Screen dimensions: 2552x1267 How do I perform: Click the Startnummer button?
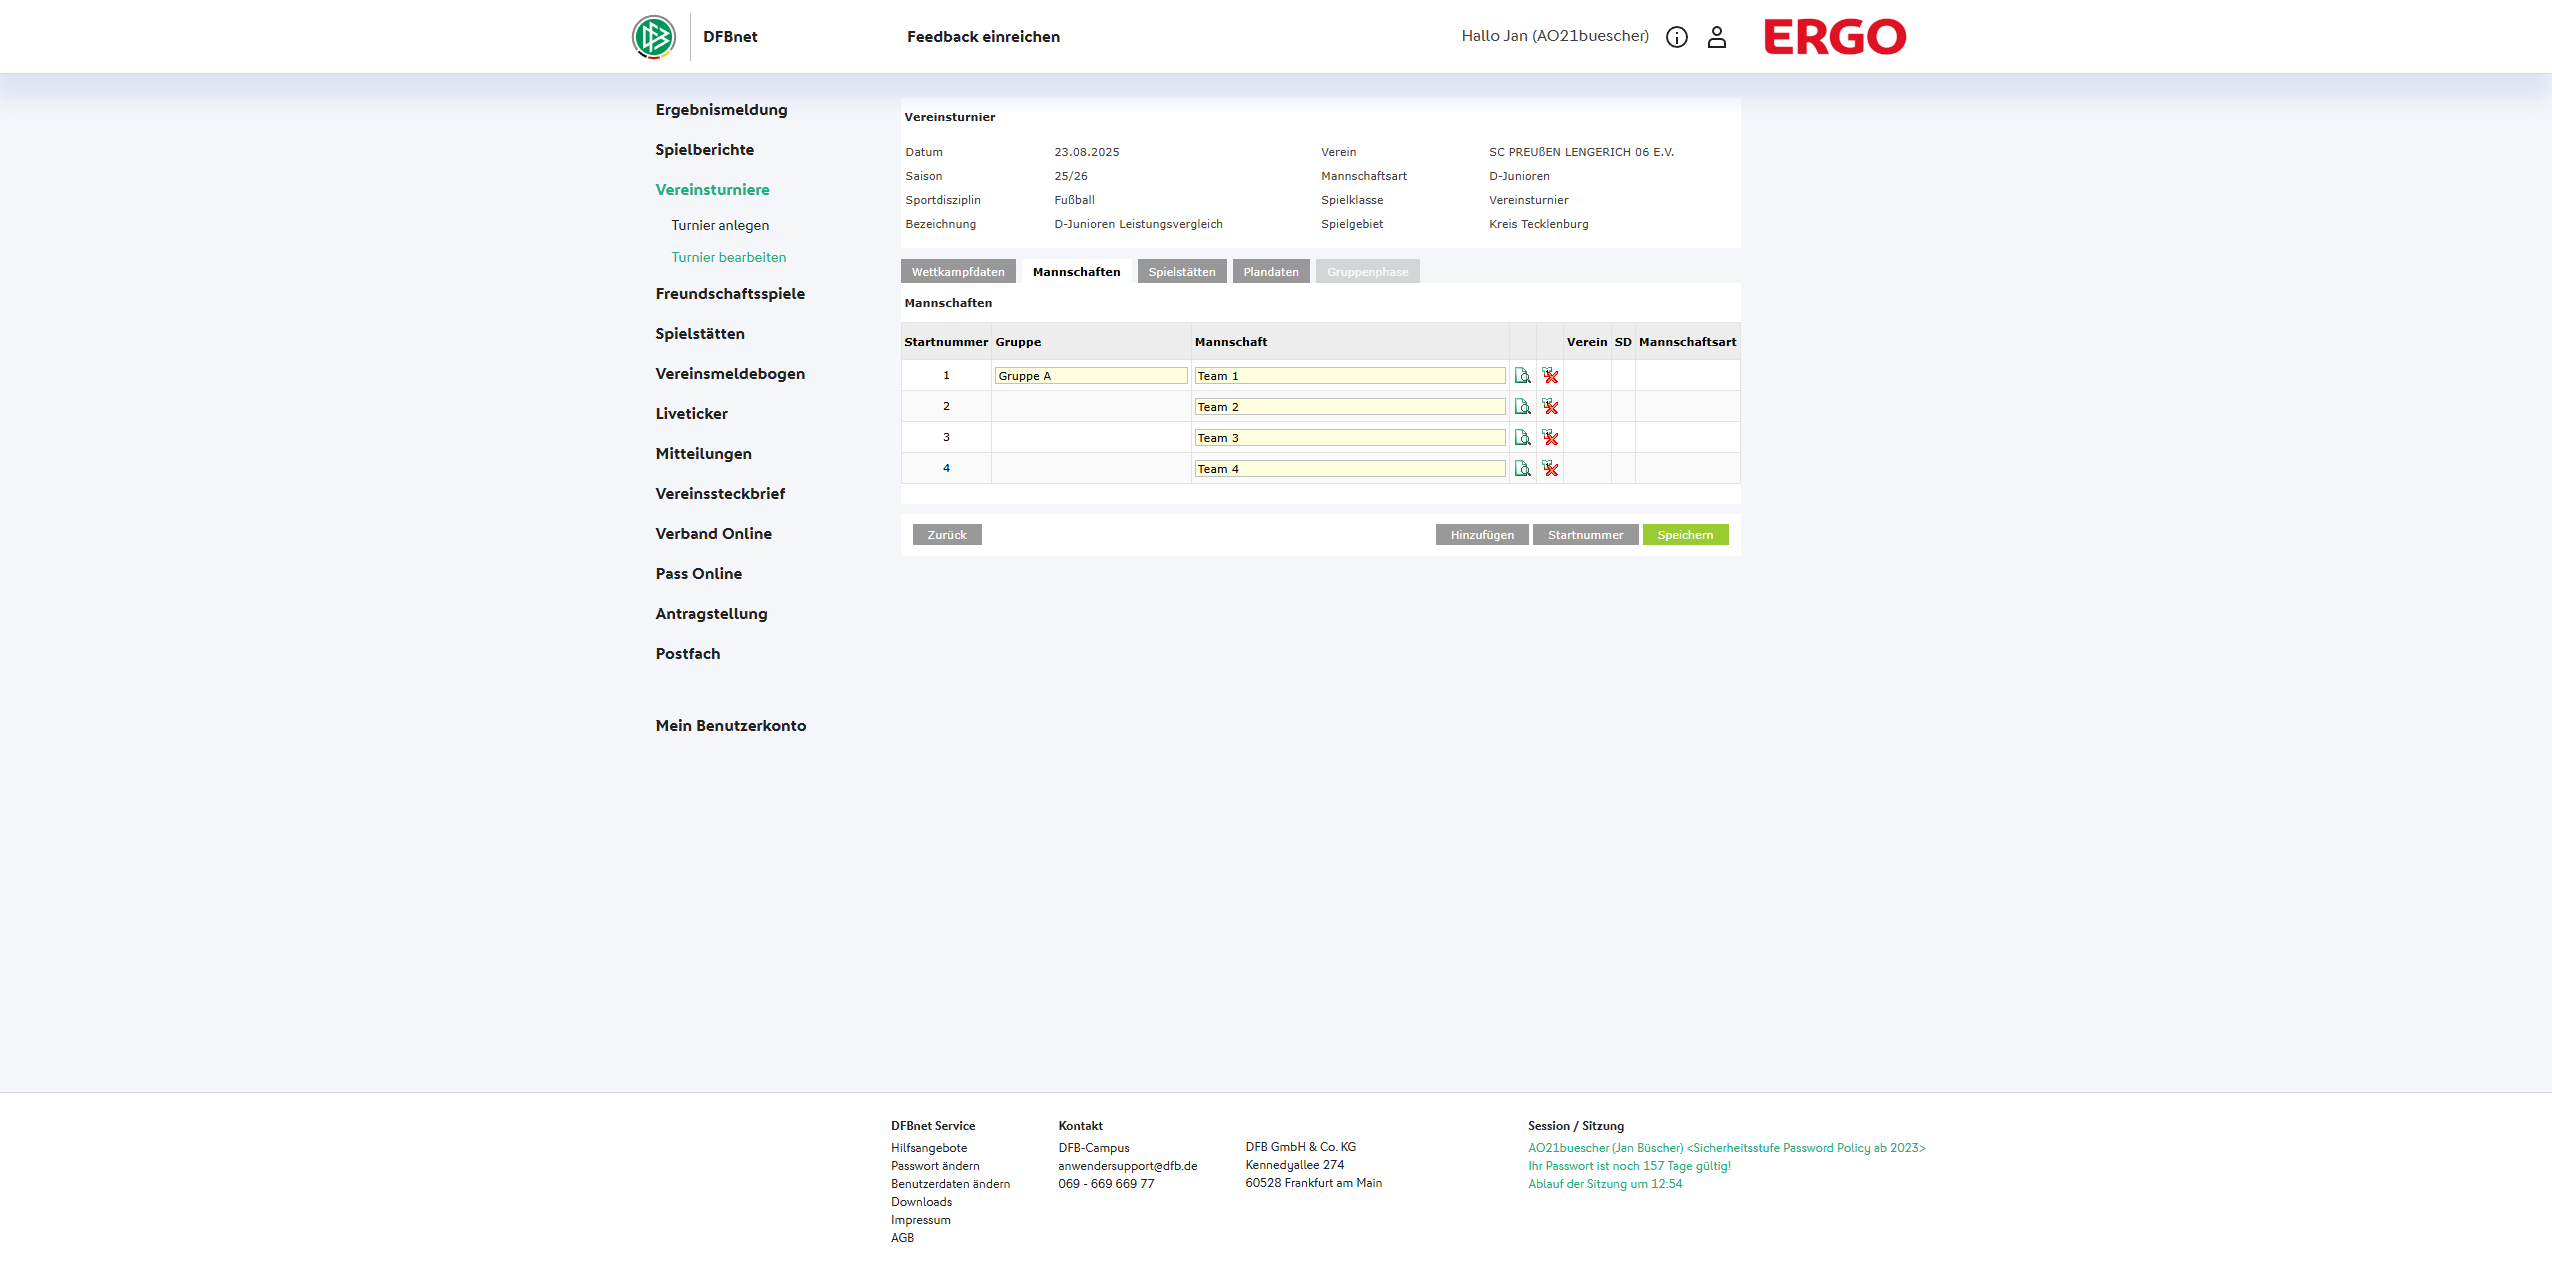pyautogui.click(x=1585, y=535)
